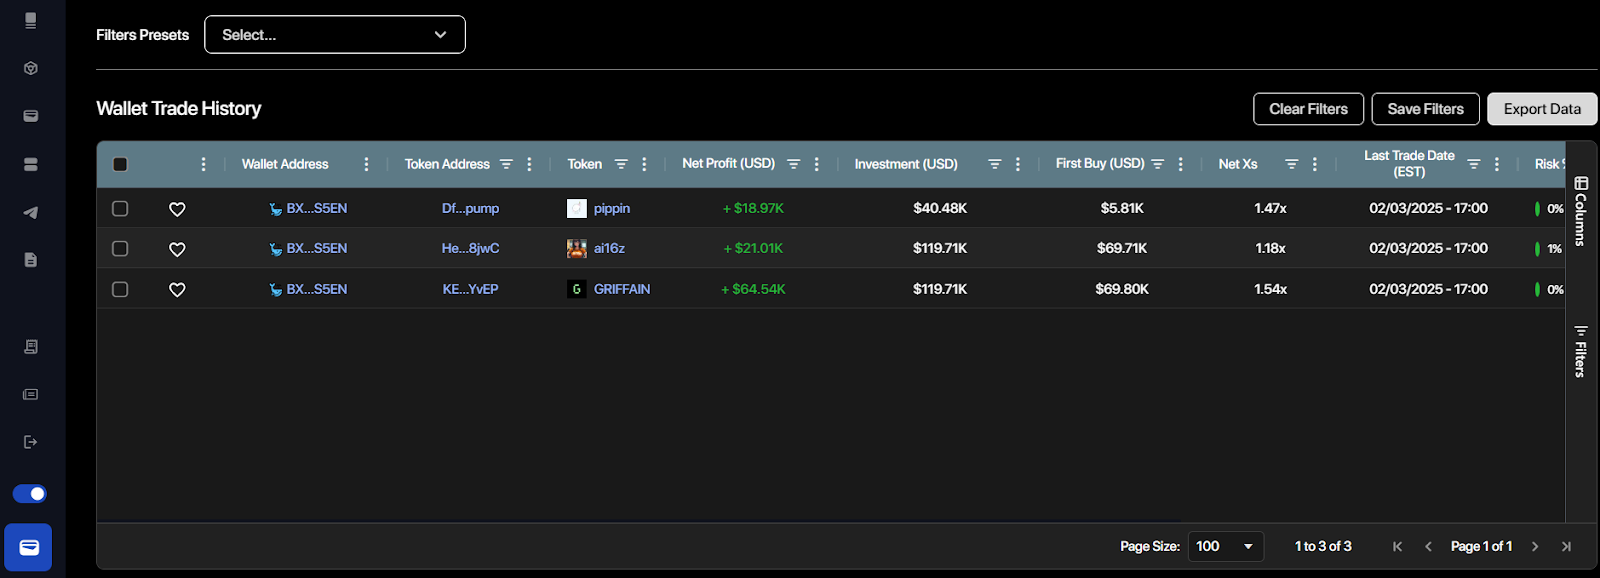Open the cube icon in left sidebar
The height and width of the screenshot is (578, 1600).
pos(31,68)
